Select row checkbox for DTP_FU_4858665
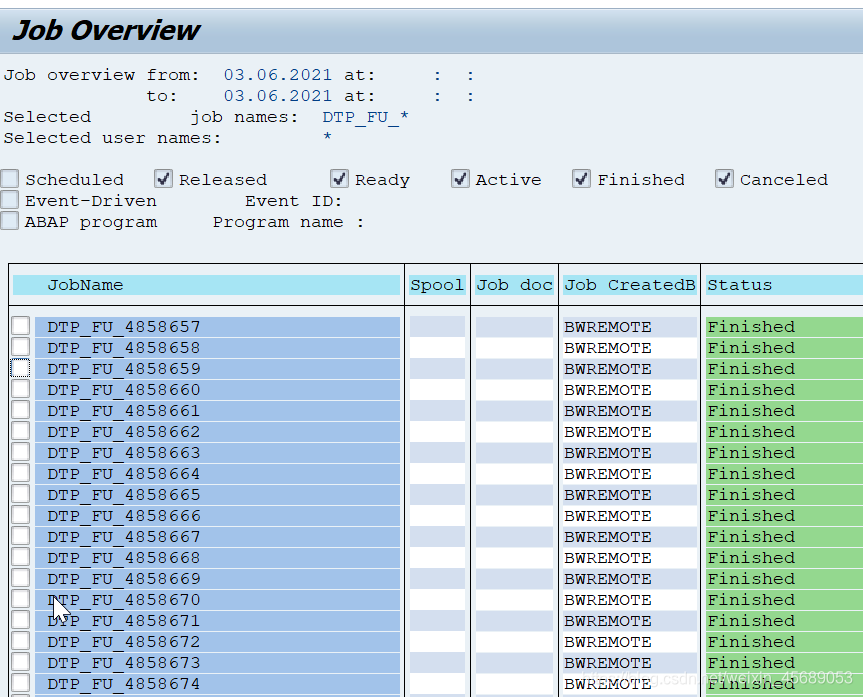Image resolution: width=863 pixels, height=697 pixels. click(20, 494)
